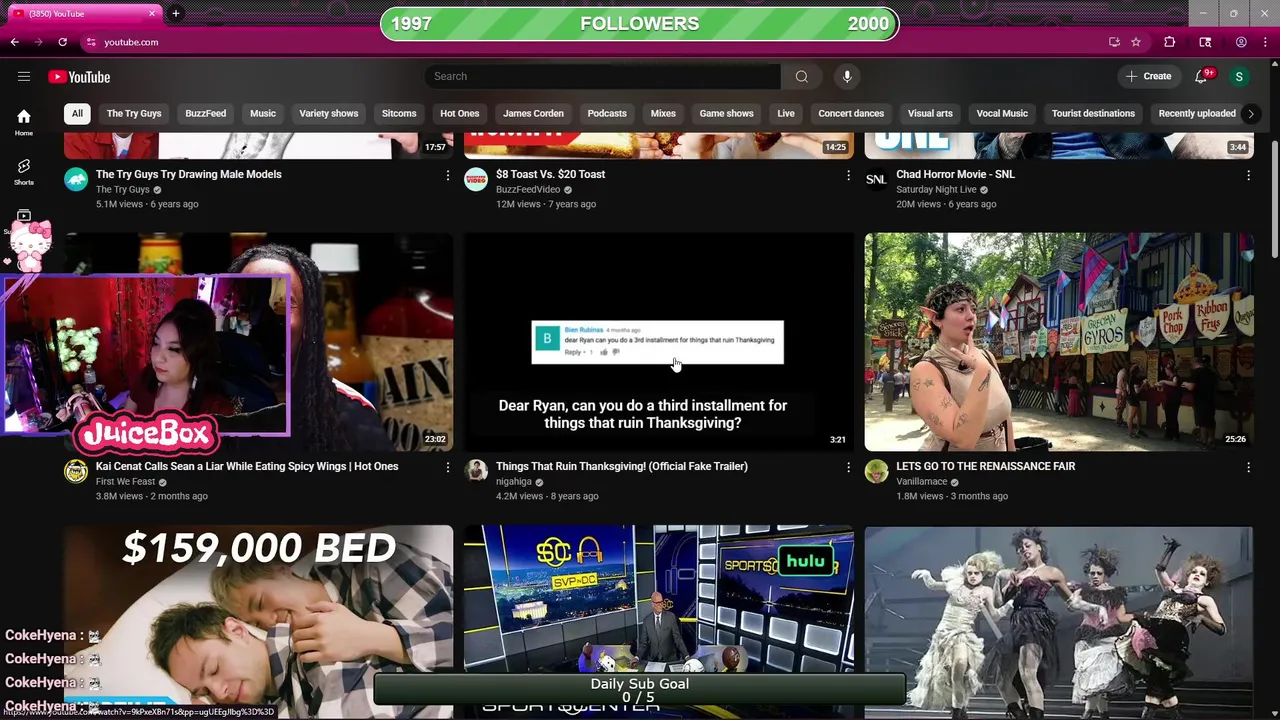Screen dimensions: 1280x720
Task: Select the Hot Ones chip
Action: tap(460, 113)
